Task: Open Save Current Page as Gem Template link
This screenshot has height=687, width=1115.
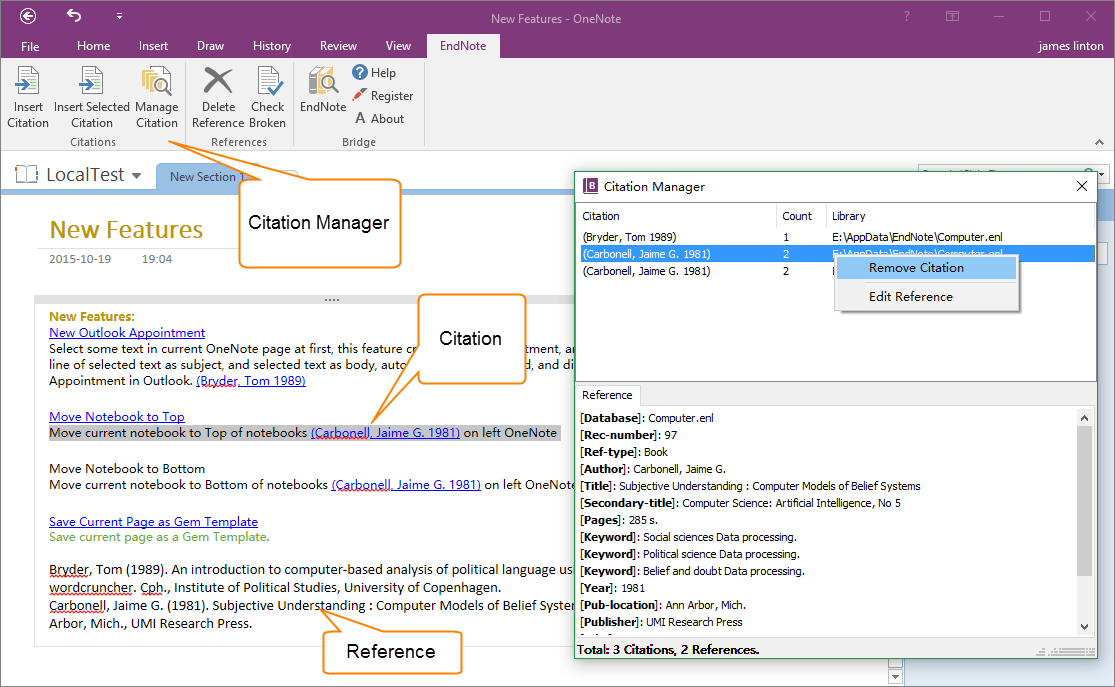Action: pyautogui.click(x=154, y=521)
